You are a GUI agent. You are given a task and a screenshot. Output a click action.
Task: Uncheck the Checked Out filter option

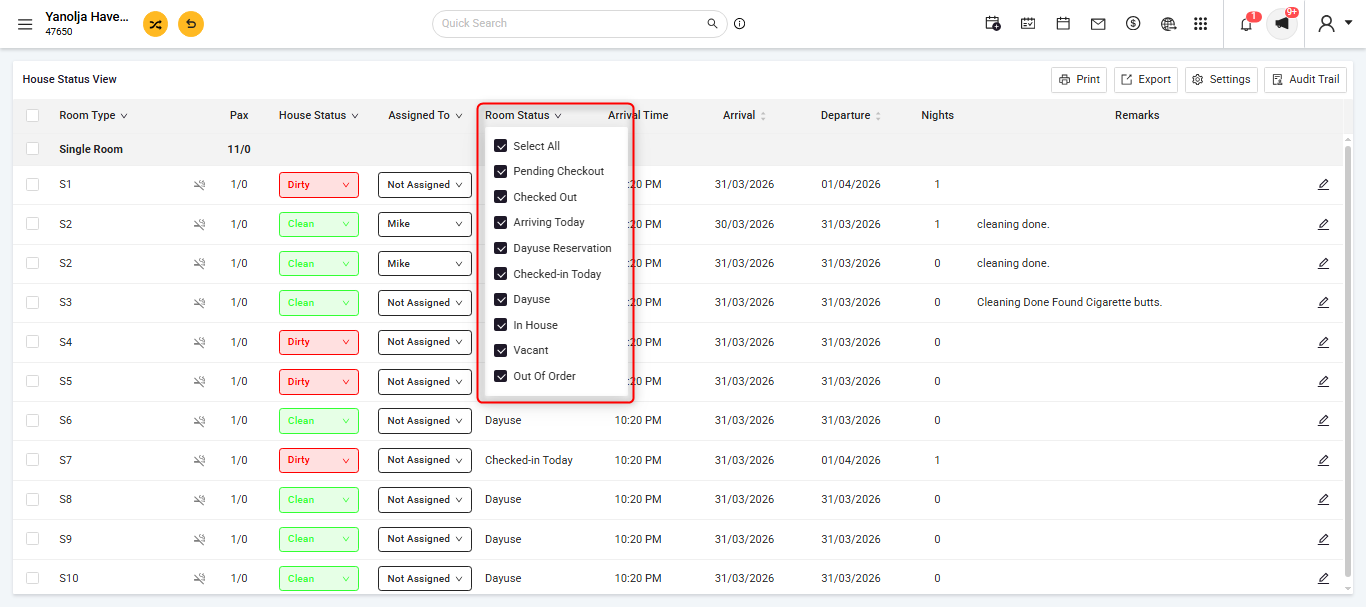click(x=501, y=197)
